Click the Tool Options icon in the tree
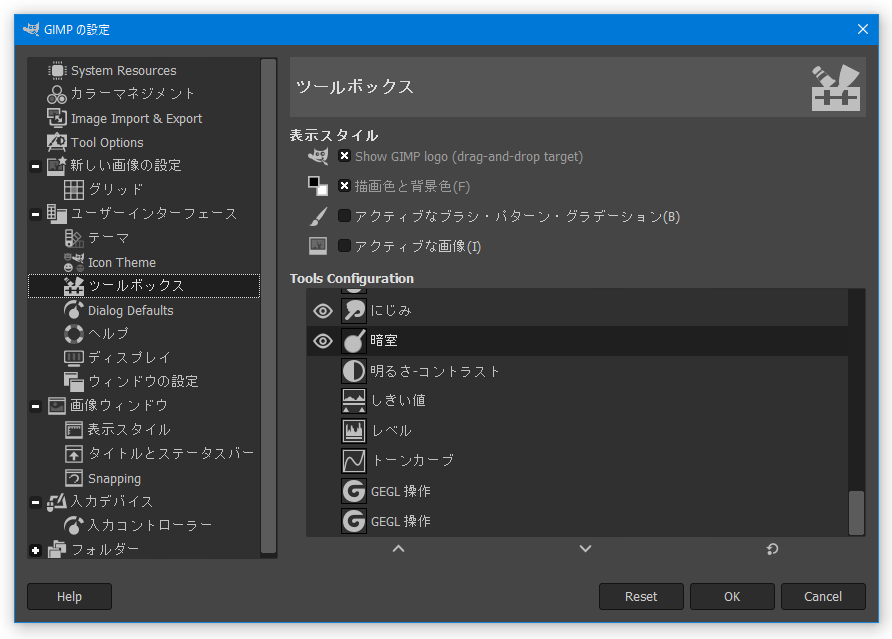 coord(57,142)
